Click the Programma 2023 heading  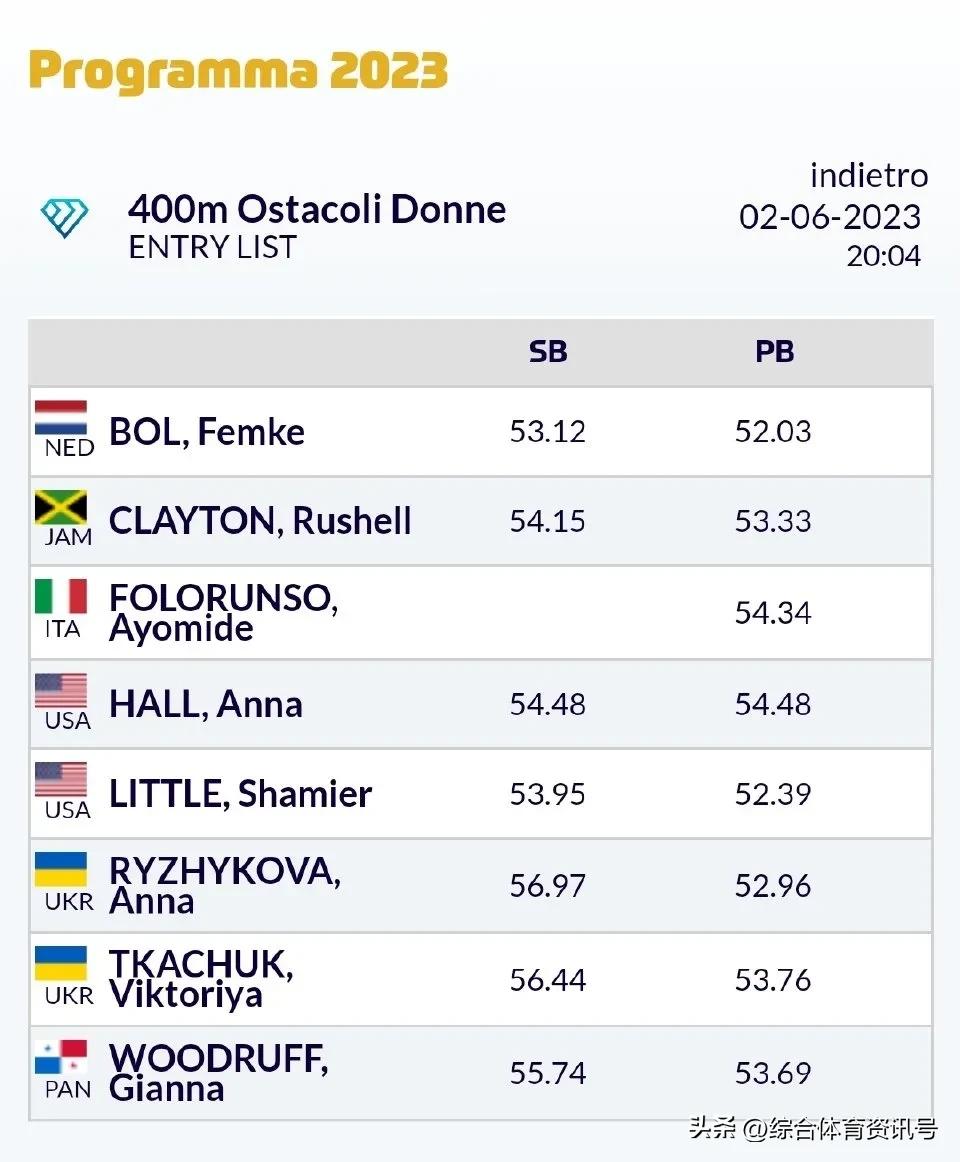pos(238,71)
